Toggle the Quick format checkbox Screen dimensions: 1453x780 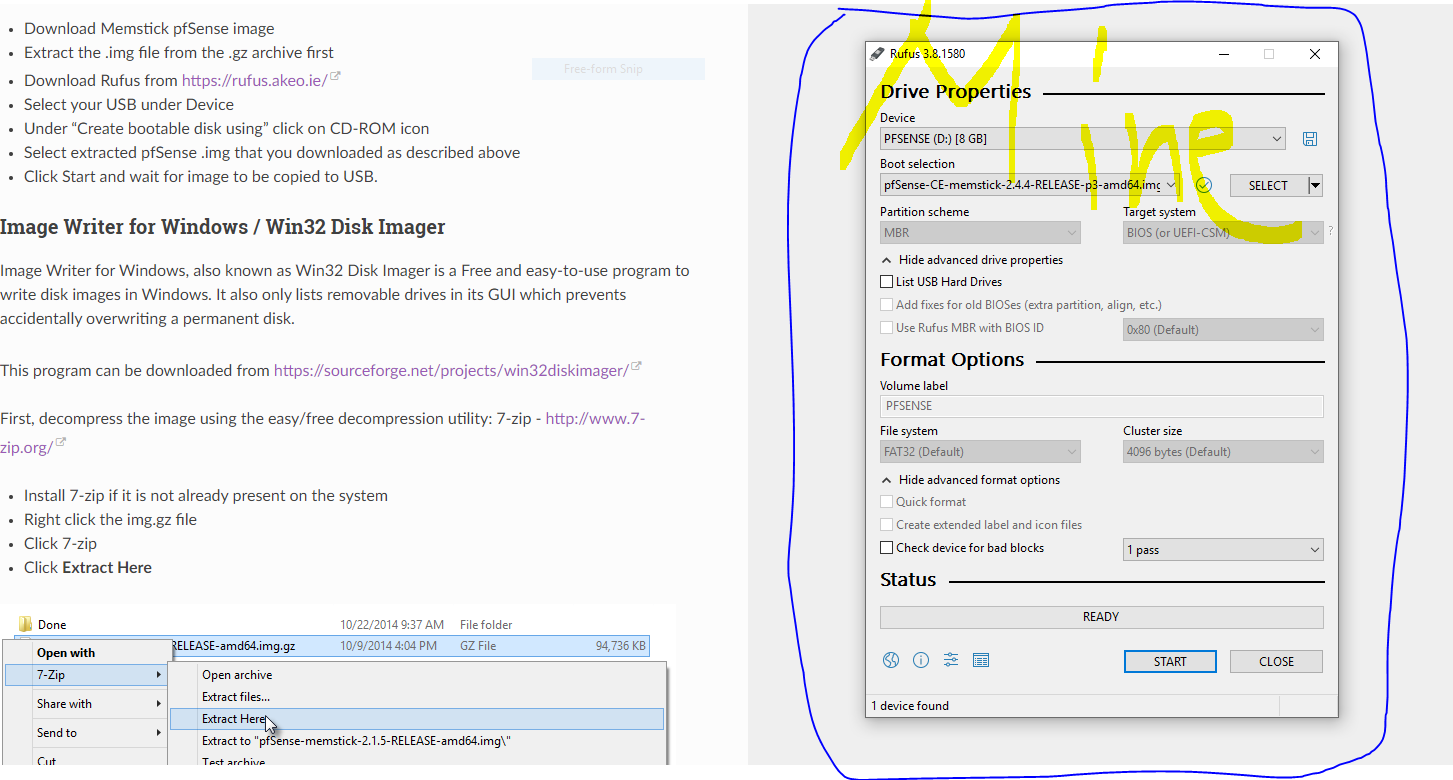click(x=886, y=502)
